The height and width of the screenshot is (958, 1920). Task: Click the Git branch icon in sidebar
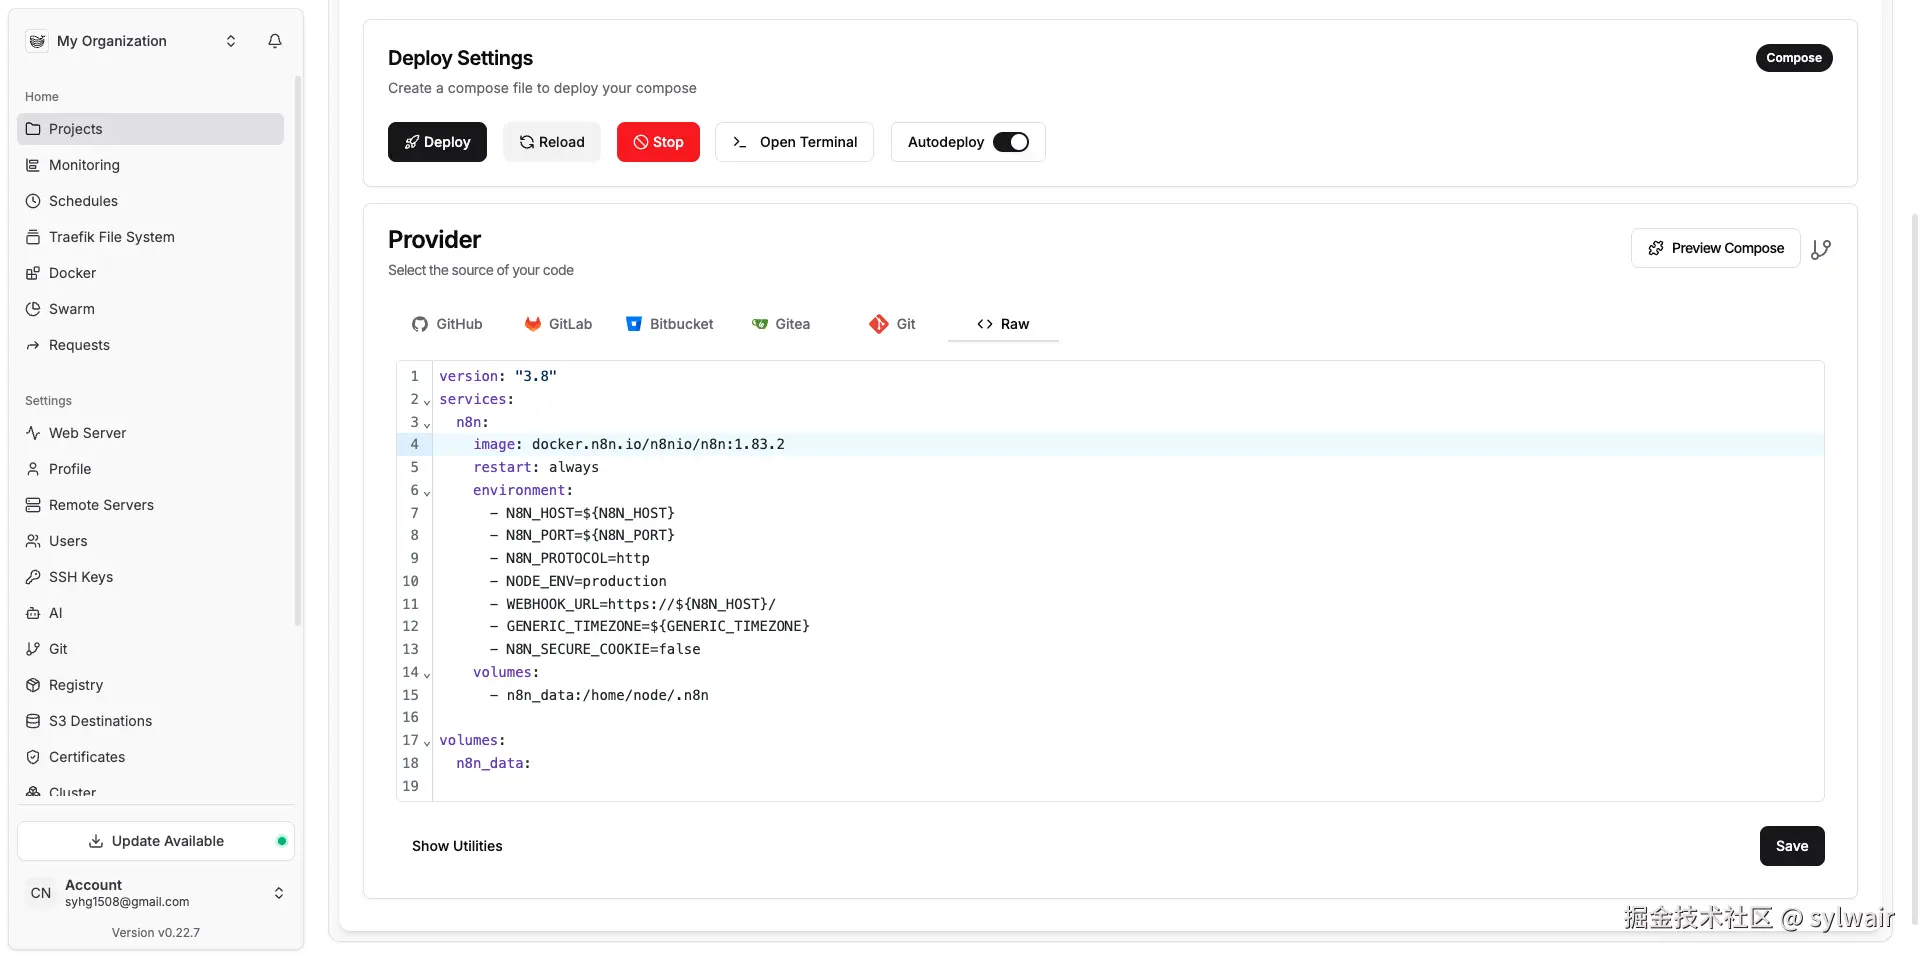coord(33,649)
